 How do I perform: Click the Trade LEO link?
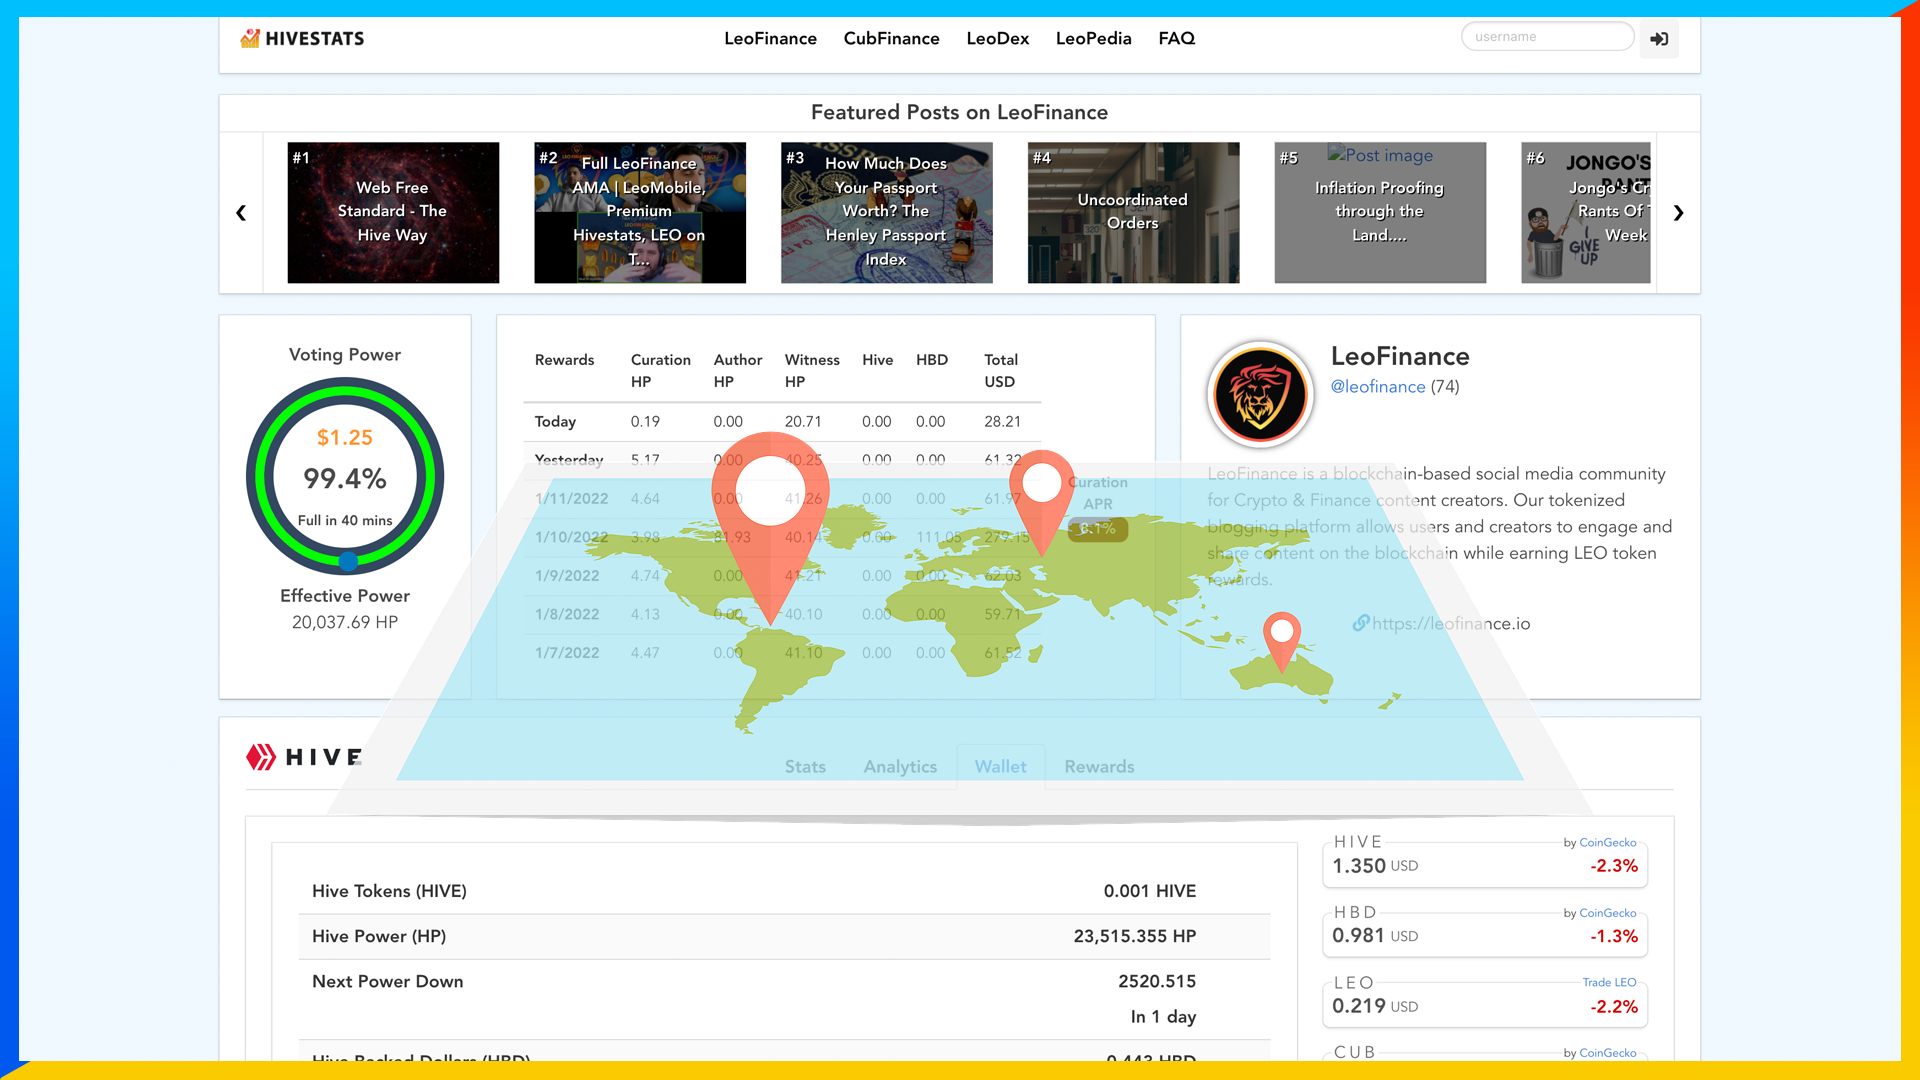pos(1609,983)
